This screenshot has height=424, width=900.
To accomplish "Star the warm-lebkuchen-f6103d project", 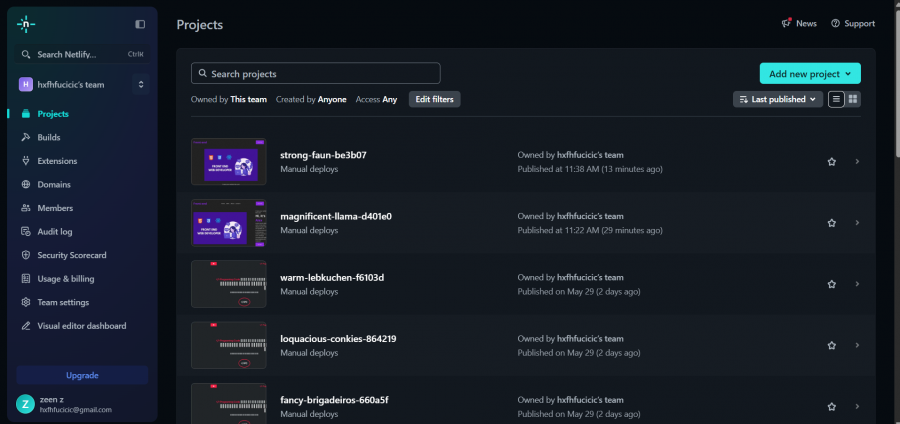I will (832, 284).
